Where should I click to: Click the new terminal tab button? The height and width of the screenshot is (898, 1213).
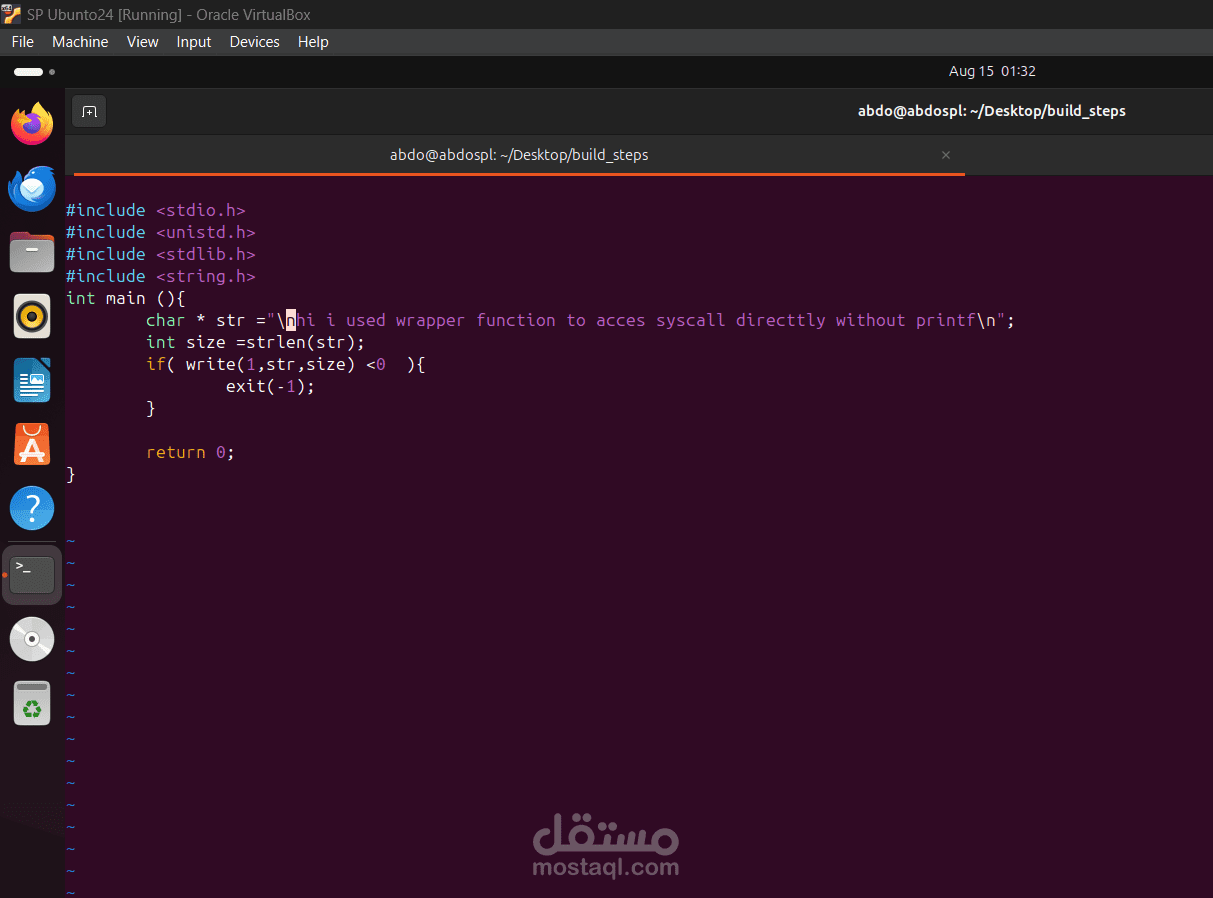(89, 111)
